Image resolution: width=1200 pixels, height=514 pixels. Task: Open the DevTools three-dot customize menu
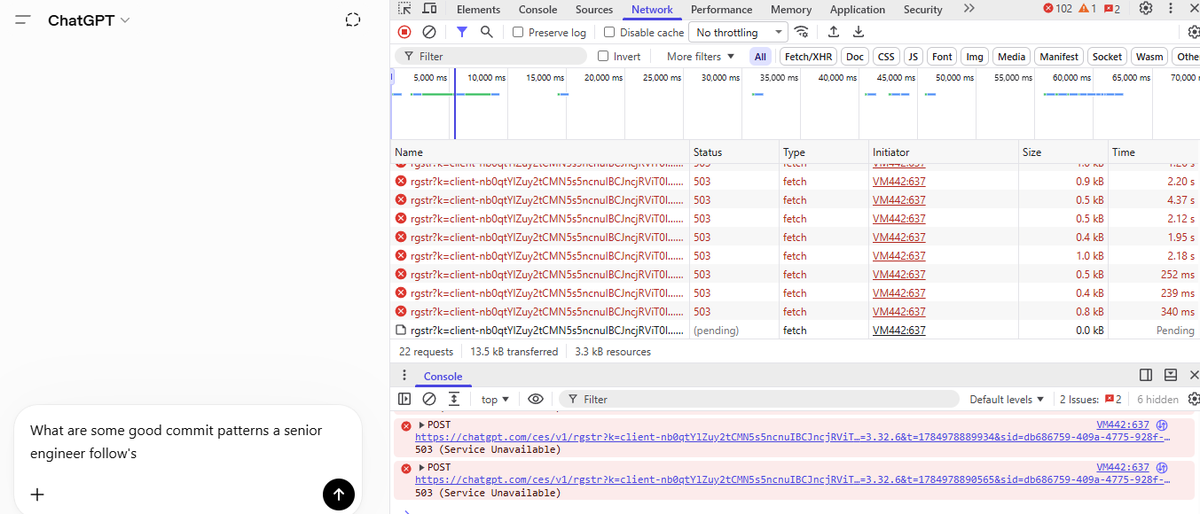[x=1170, y=9]
